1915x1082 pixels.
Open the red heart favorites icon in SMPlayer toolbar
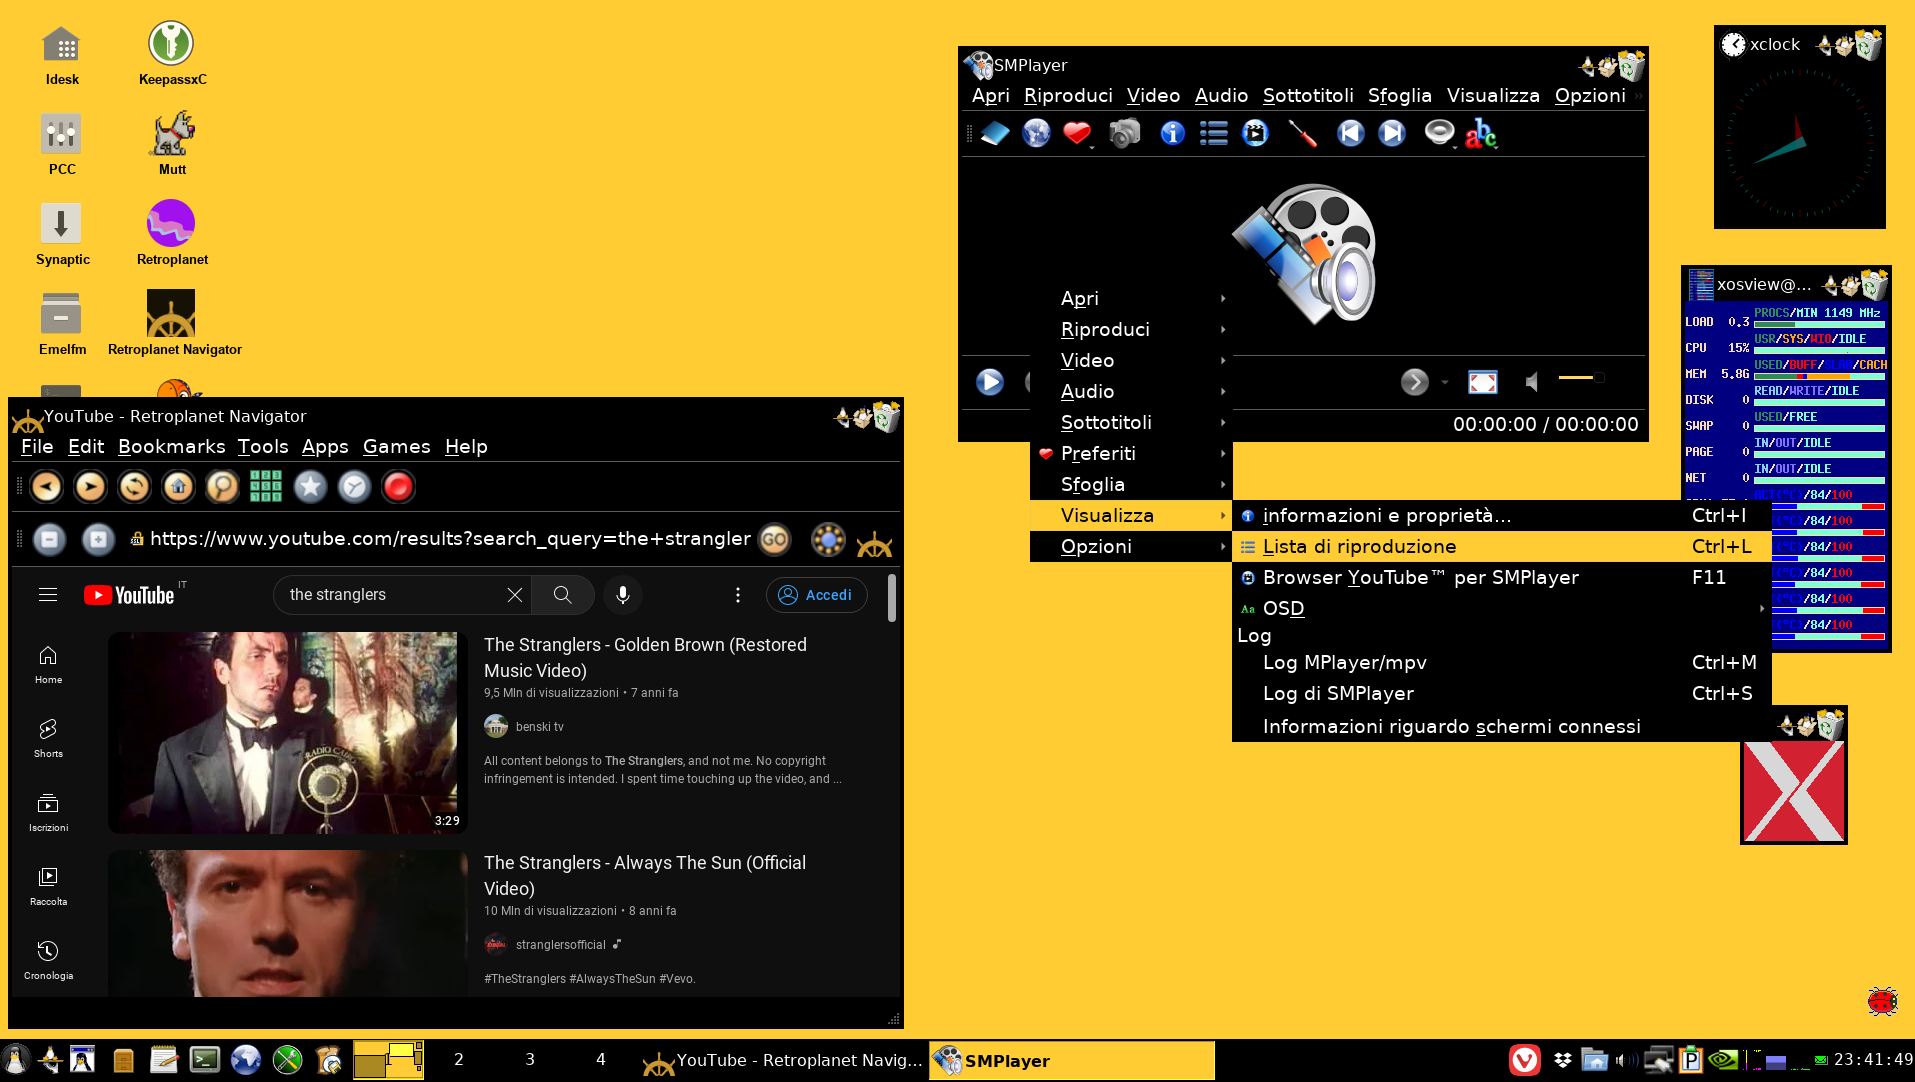point(1077,133)
